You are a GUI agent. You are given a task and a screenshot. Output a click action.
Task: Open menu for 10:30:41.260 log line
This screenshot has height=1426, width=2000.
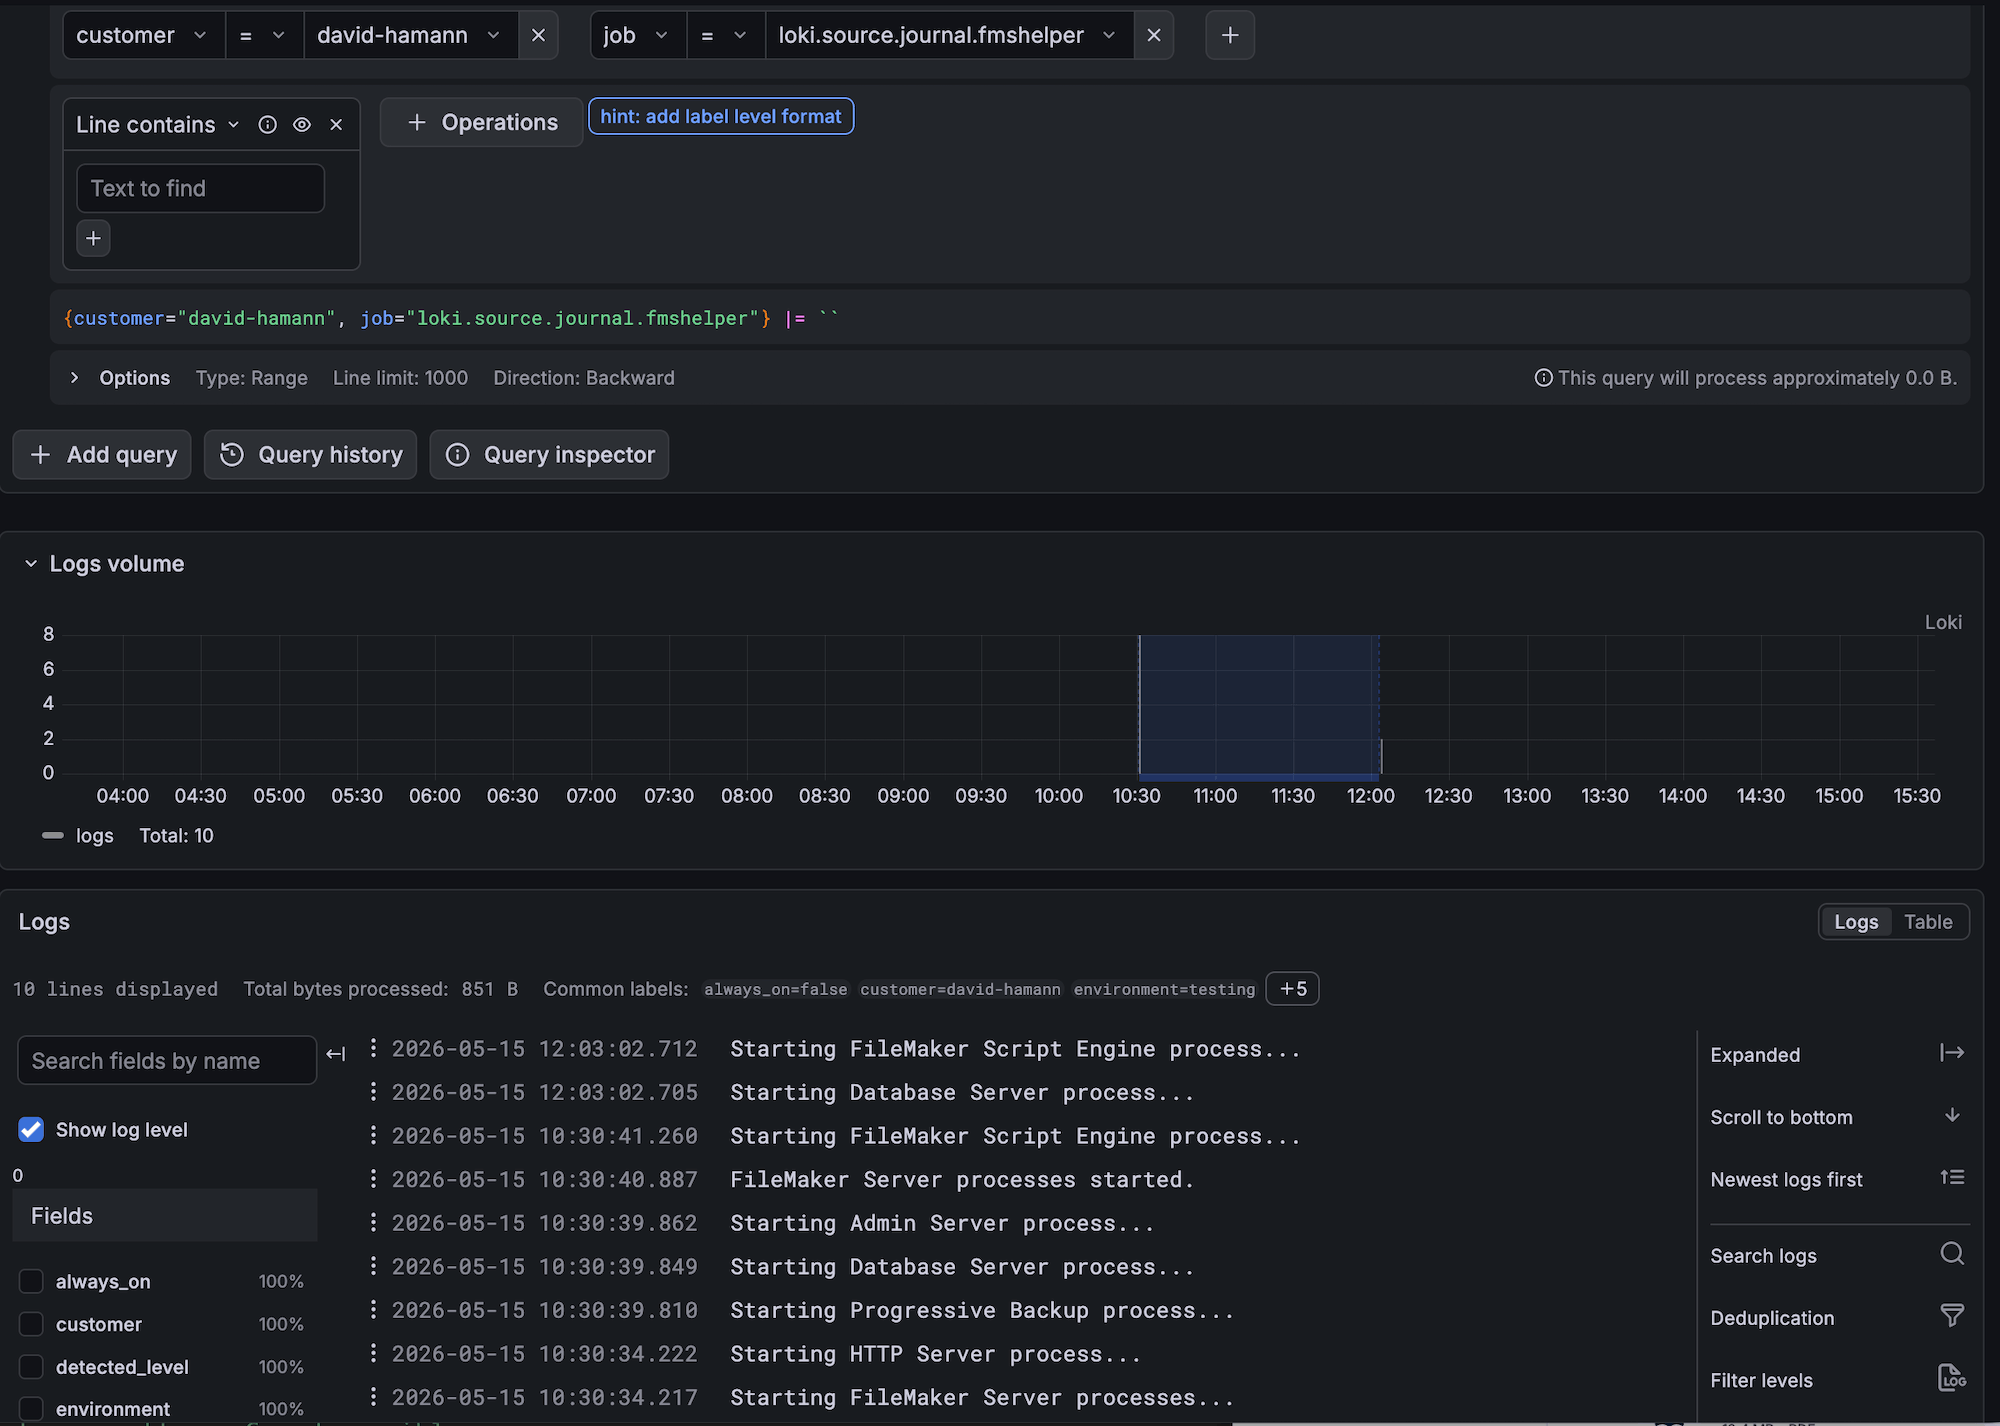pos(373,1134)
